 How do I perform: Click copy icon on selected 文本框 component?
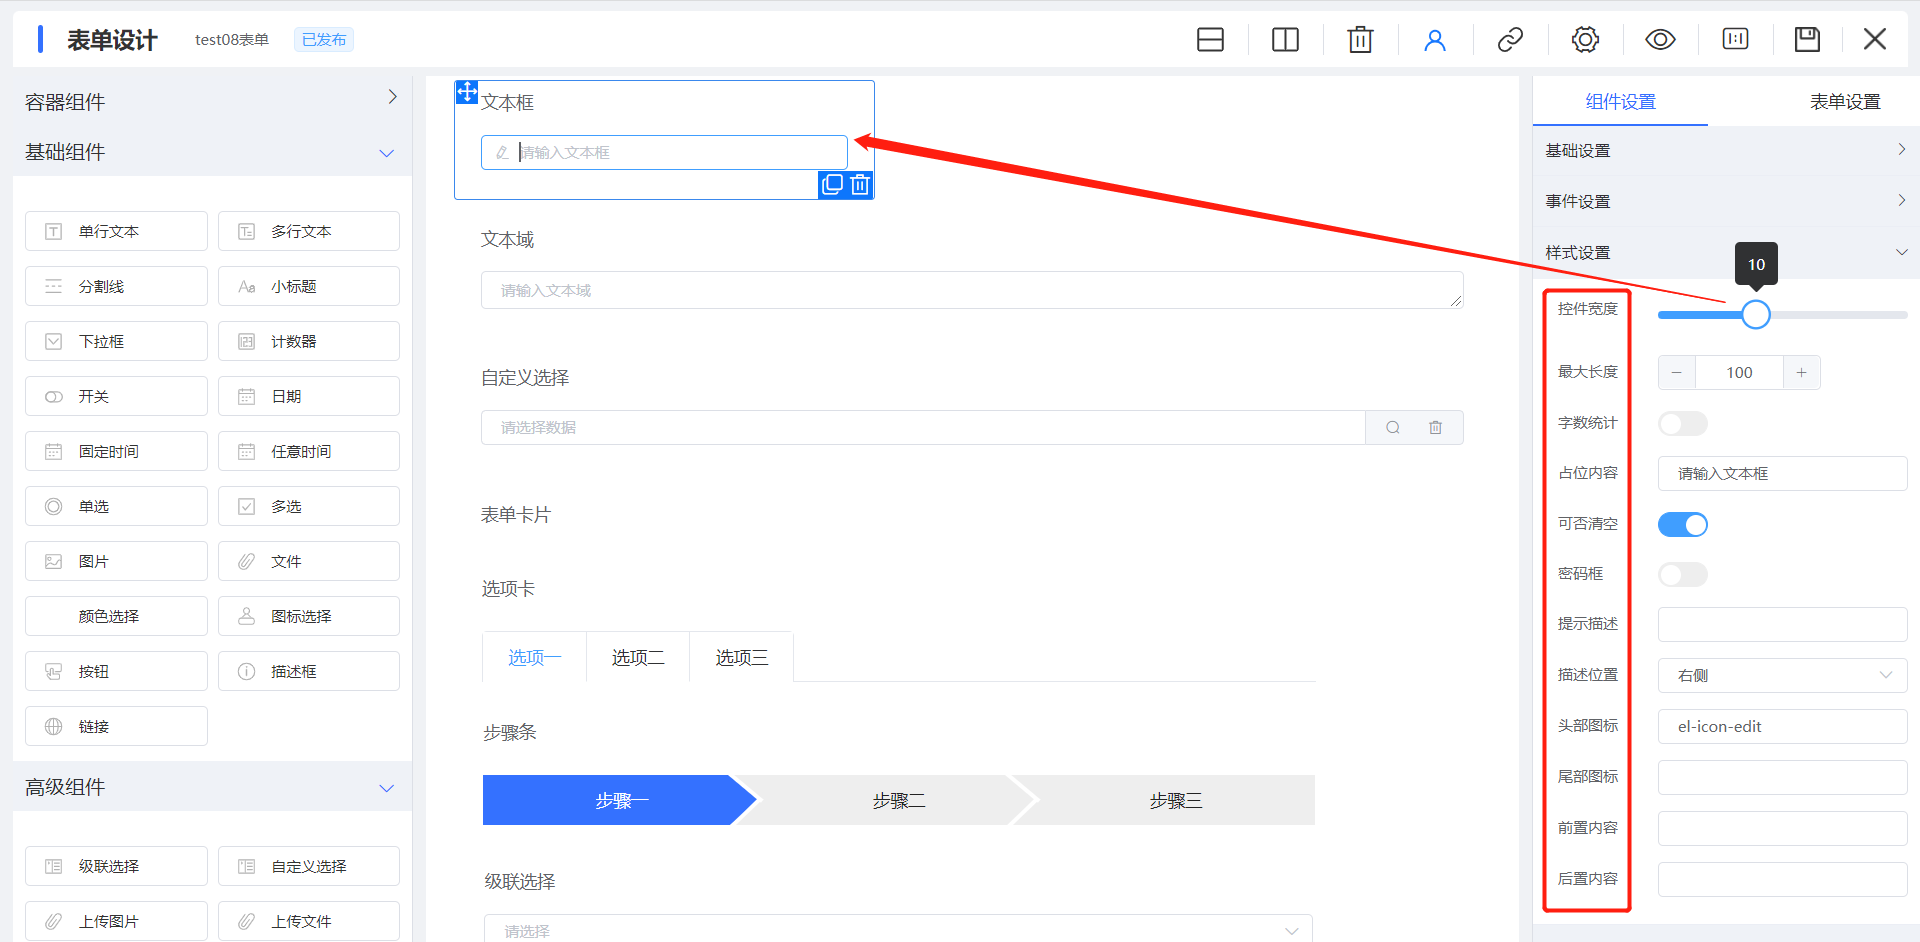[832, 184]
